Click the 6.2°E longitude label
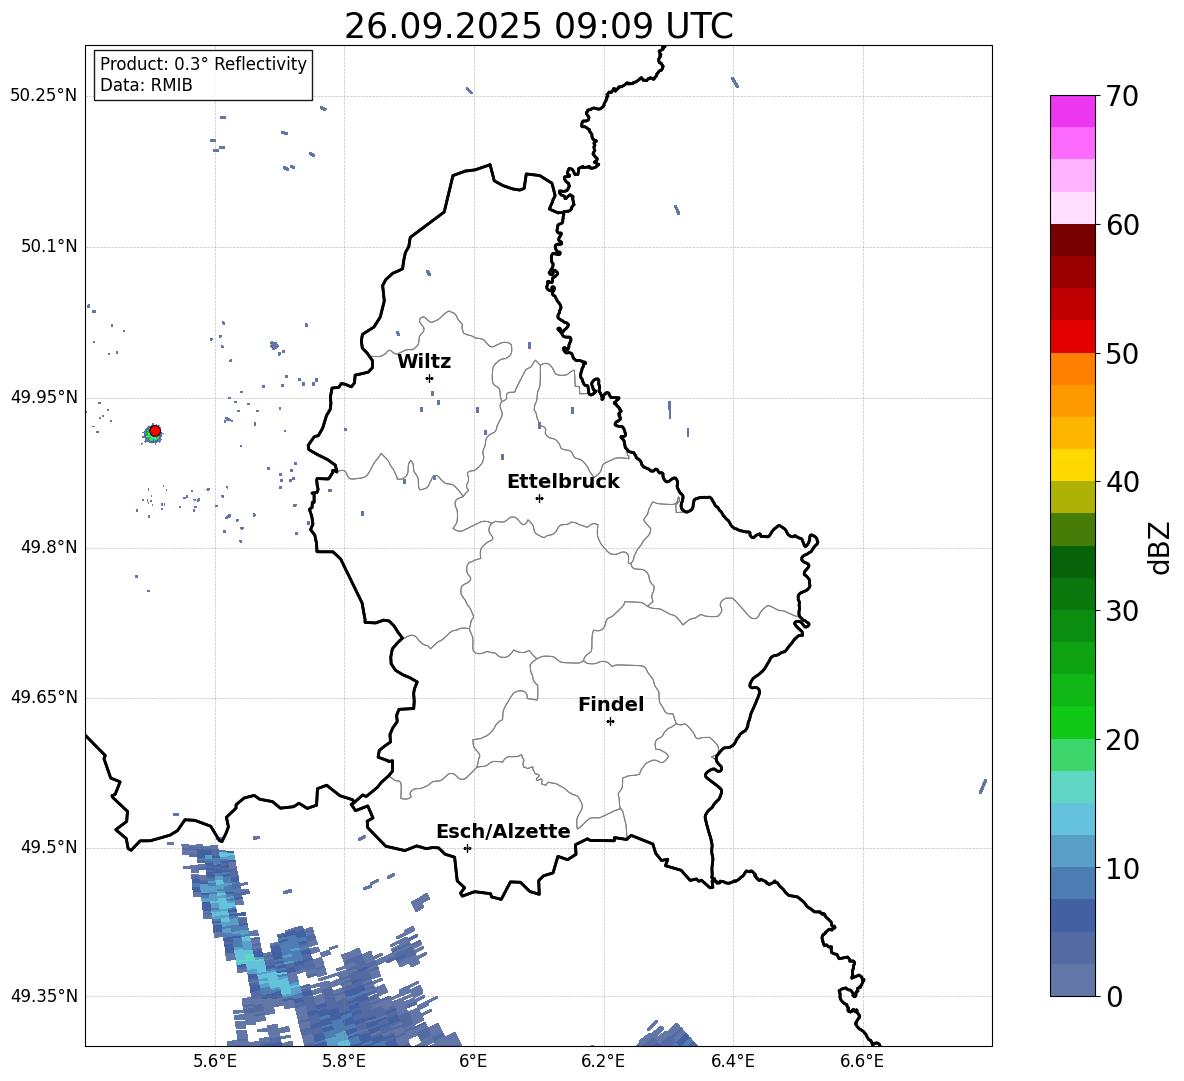 coord(603,1061)
